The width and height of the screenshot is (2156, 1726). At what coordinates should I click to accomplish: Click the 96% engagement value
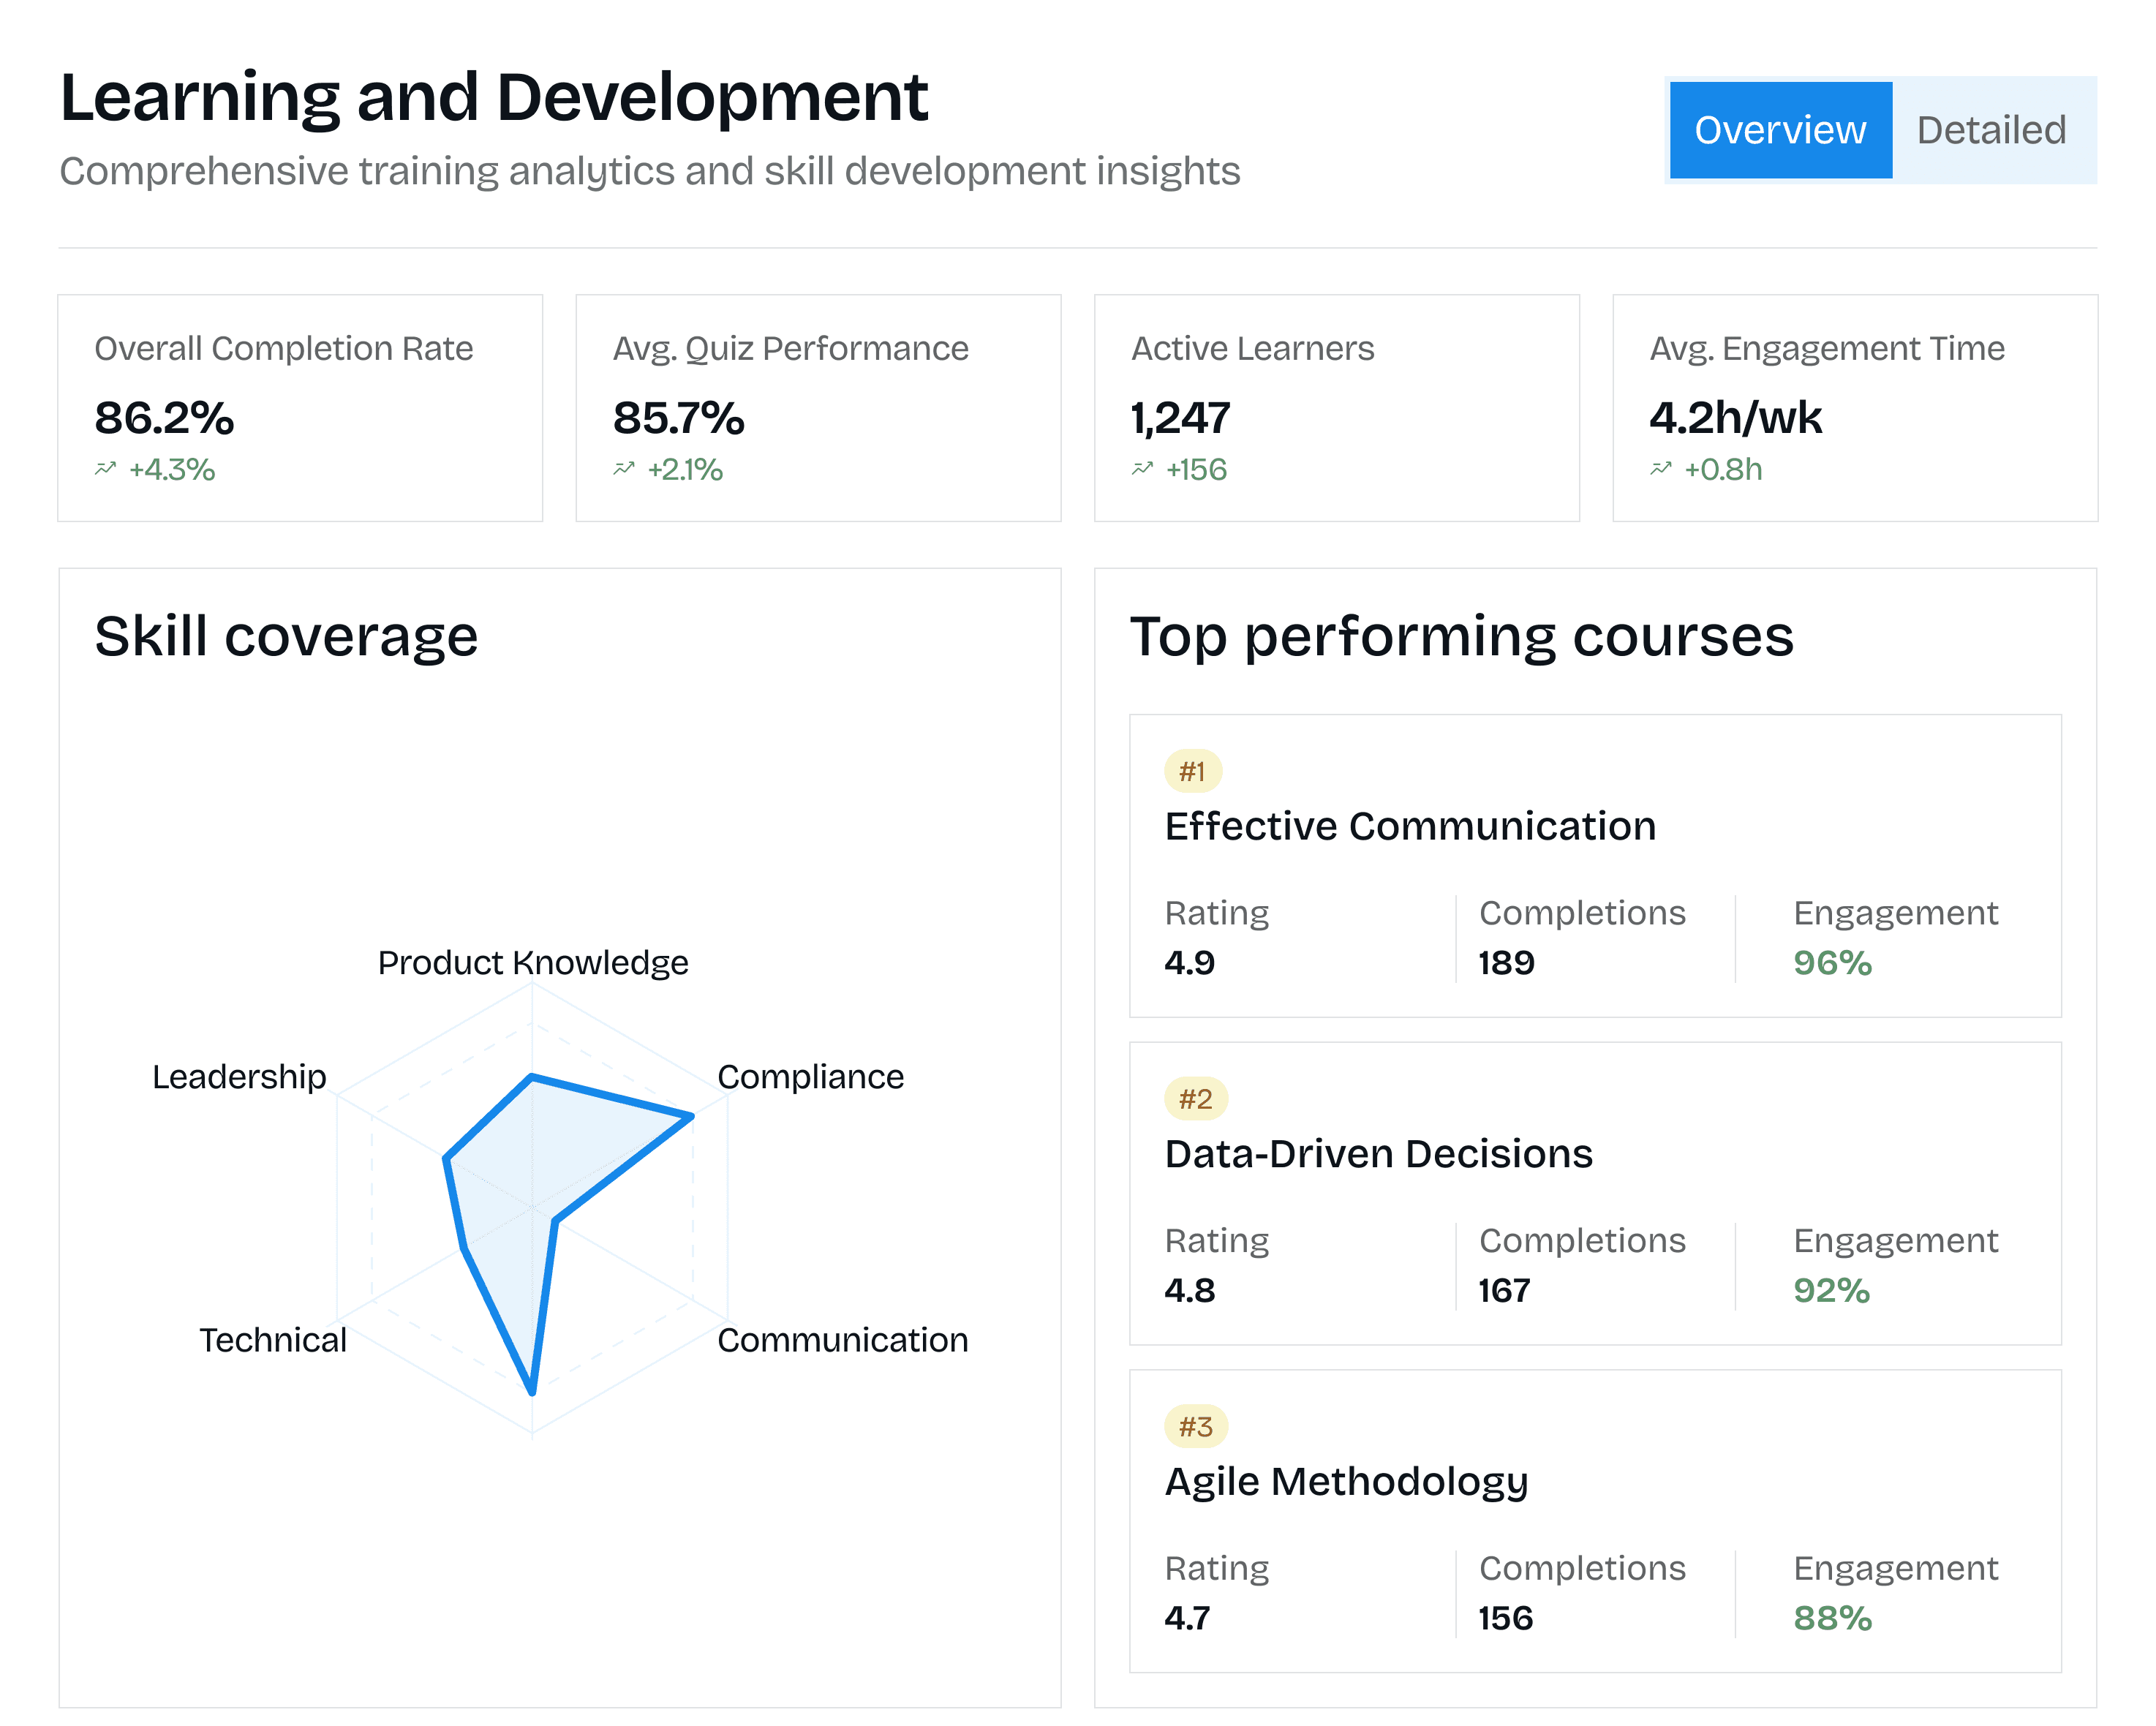tap(1832, 962)
